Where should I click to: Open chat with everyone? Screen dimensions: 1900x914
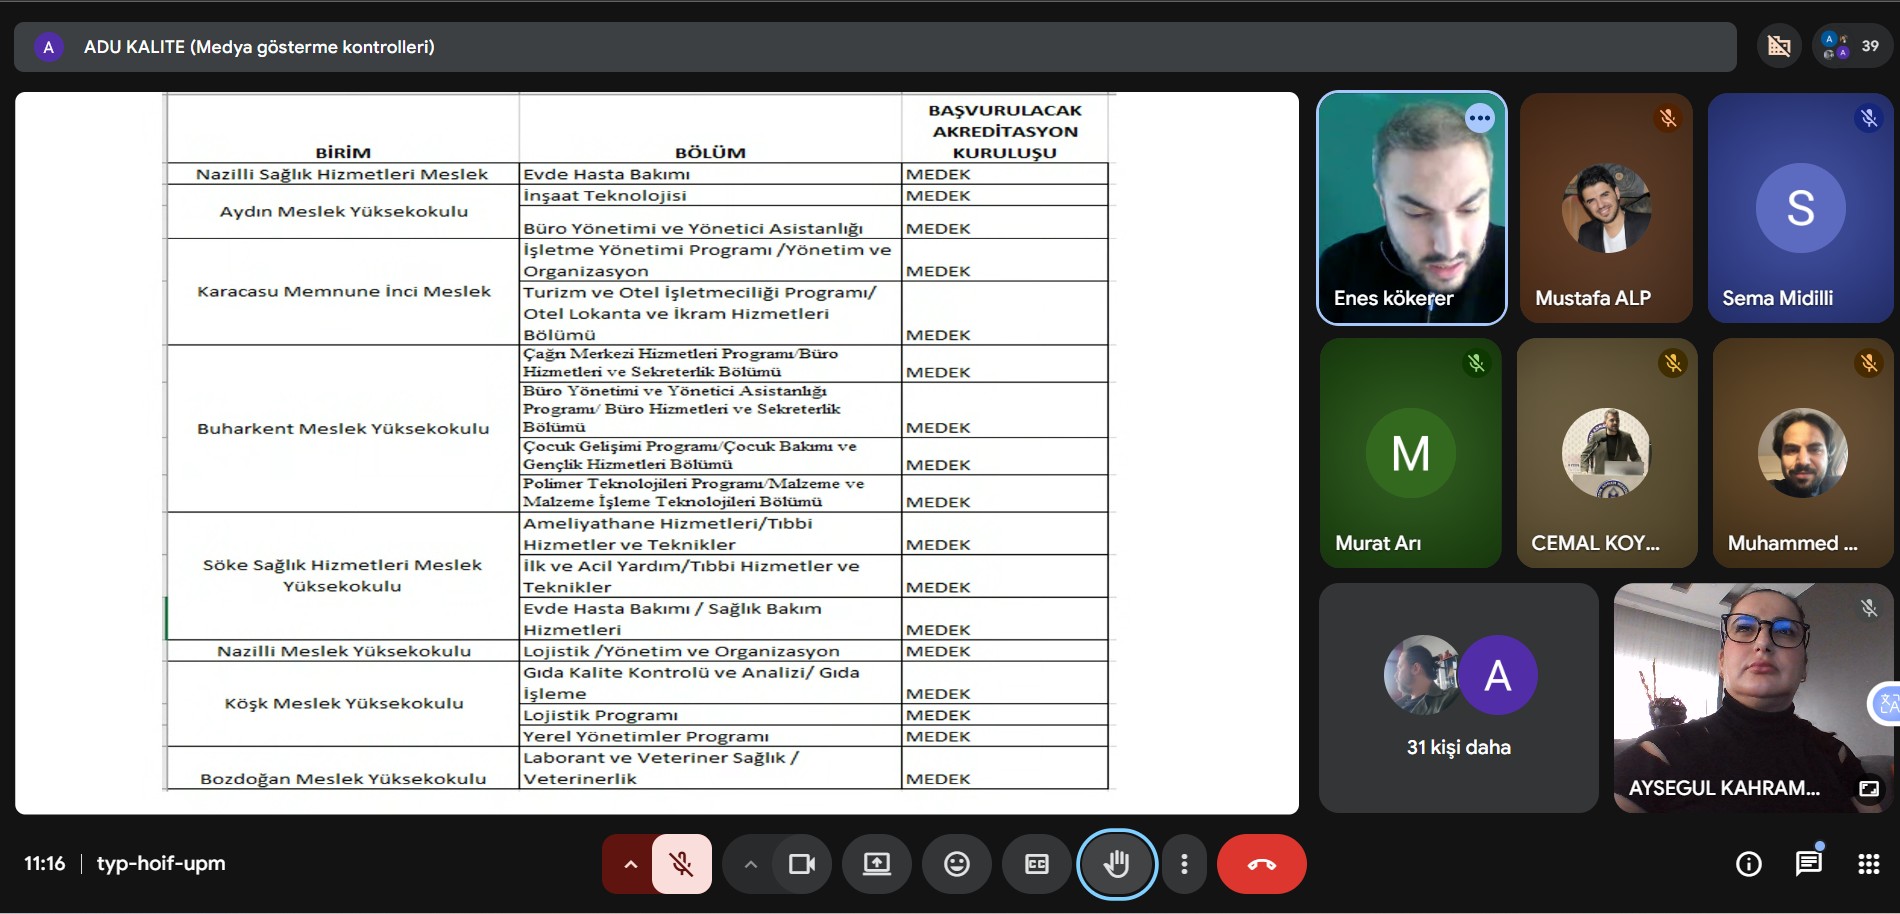click(x=1808, y=864)
